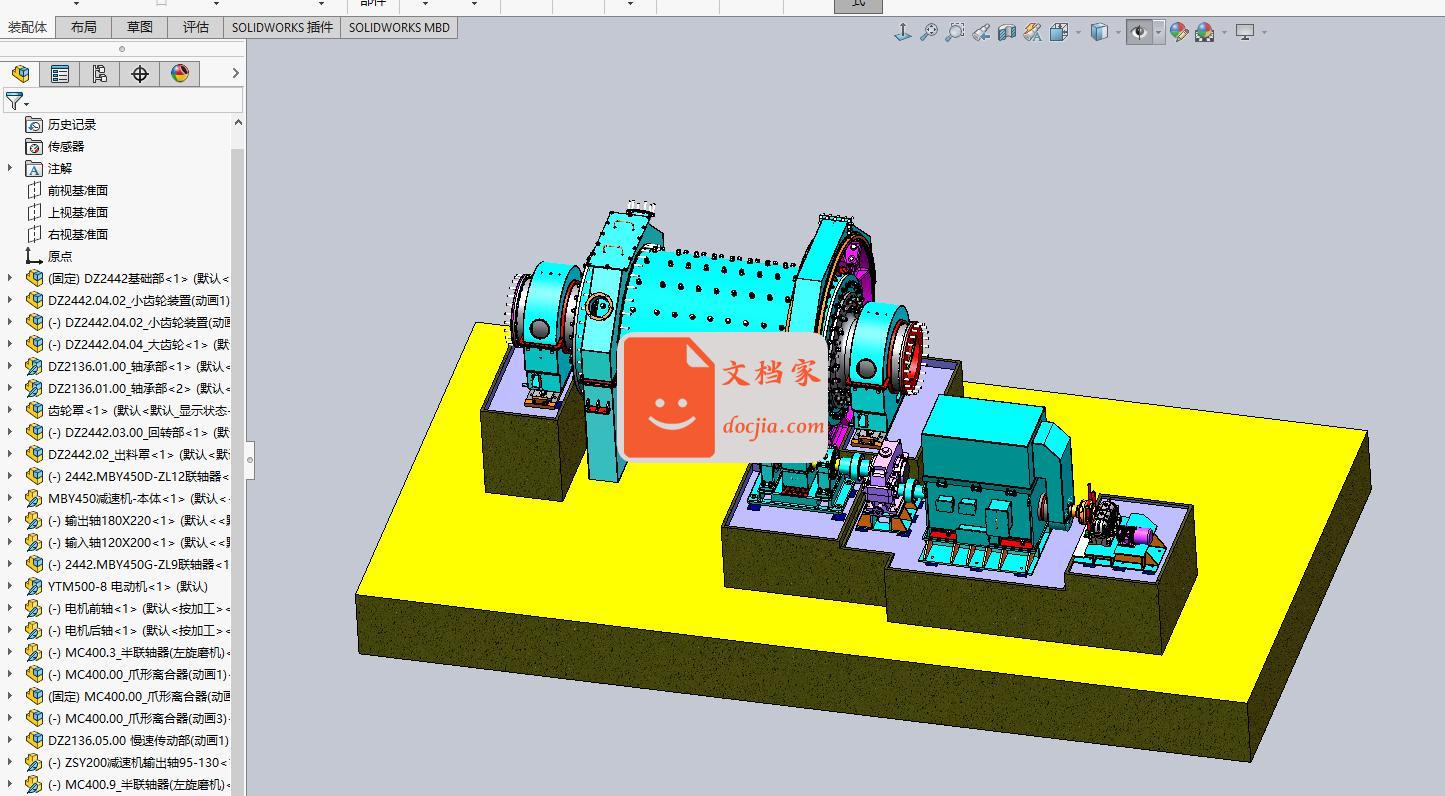Click the Dynamic Annotation Views icon
Screen dimensions: 1445x796
(x=1032, y=32)
